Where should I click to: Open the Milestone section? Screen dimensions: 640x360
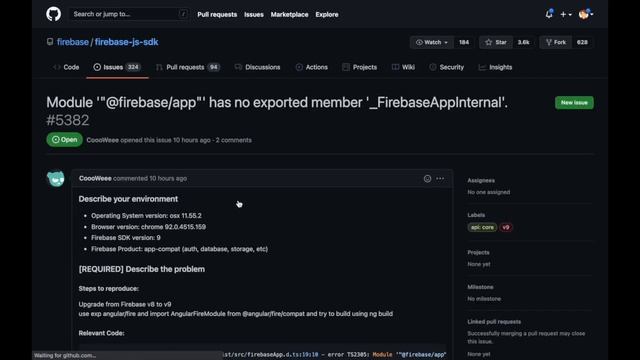click(x=480, y=287)
